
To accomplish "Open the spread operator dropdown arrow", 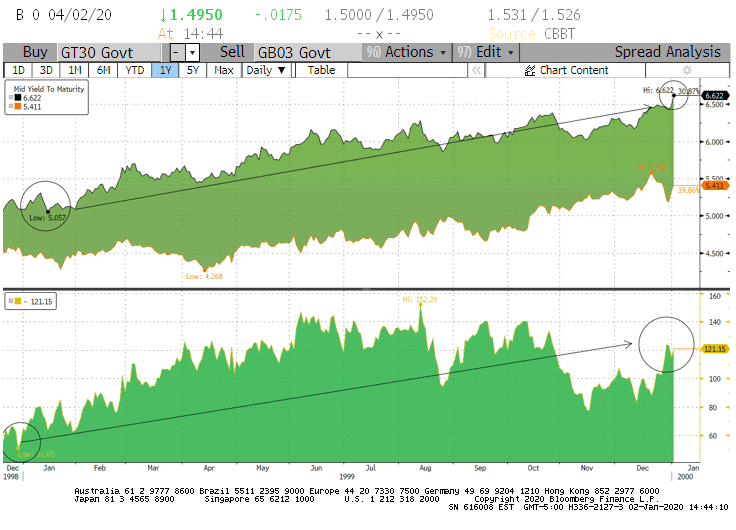I will click(x=192, y=52).
